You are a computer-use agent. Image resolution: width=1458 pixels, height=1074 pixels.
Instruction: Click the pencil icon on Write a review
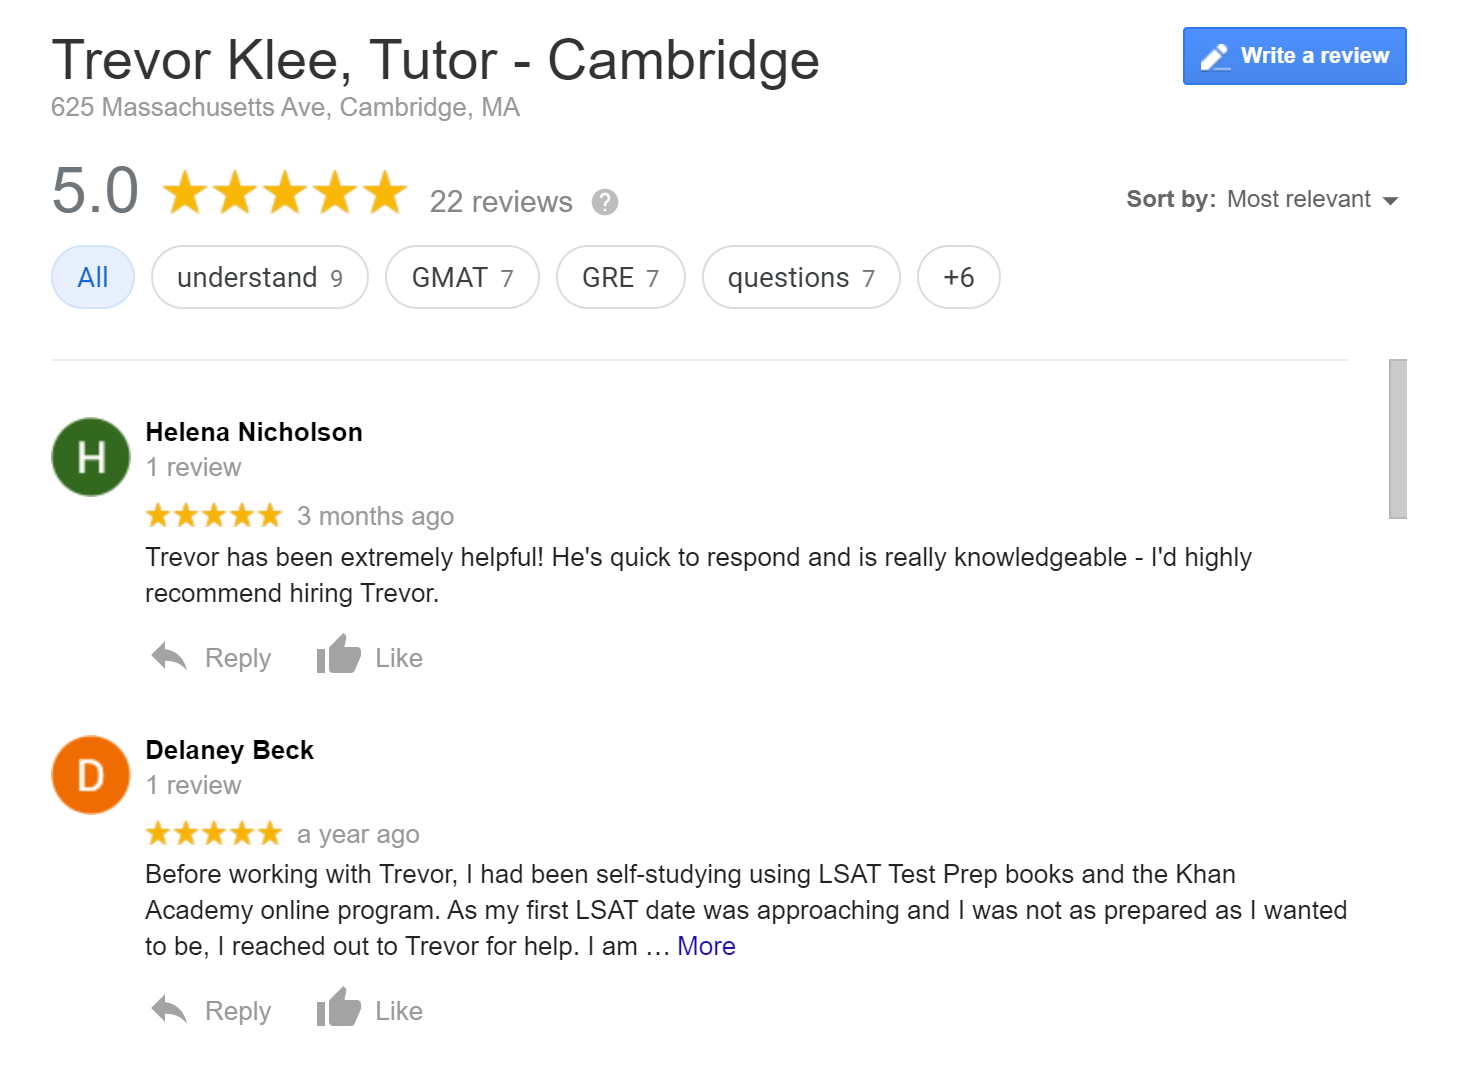pyautogui.click(x=1215, y=57)
